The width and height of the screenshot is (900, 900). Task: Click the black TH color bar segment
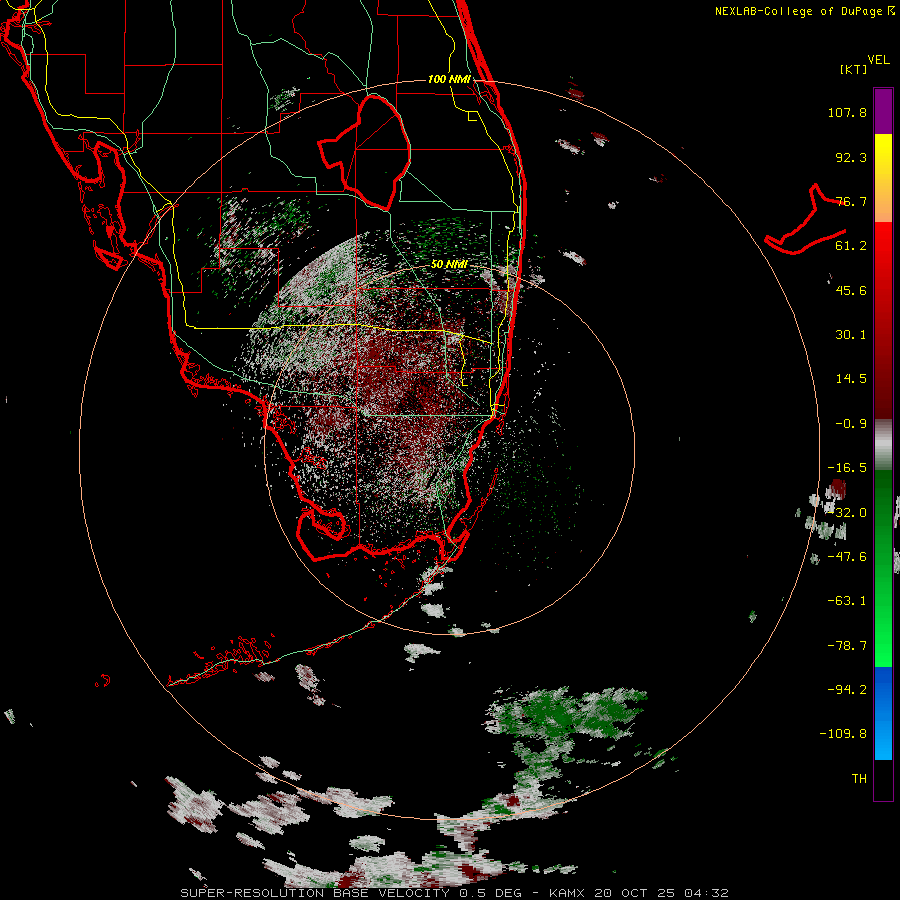pyautogui.click(x=883, y=779)
